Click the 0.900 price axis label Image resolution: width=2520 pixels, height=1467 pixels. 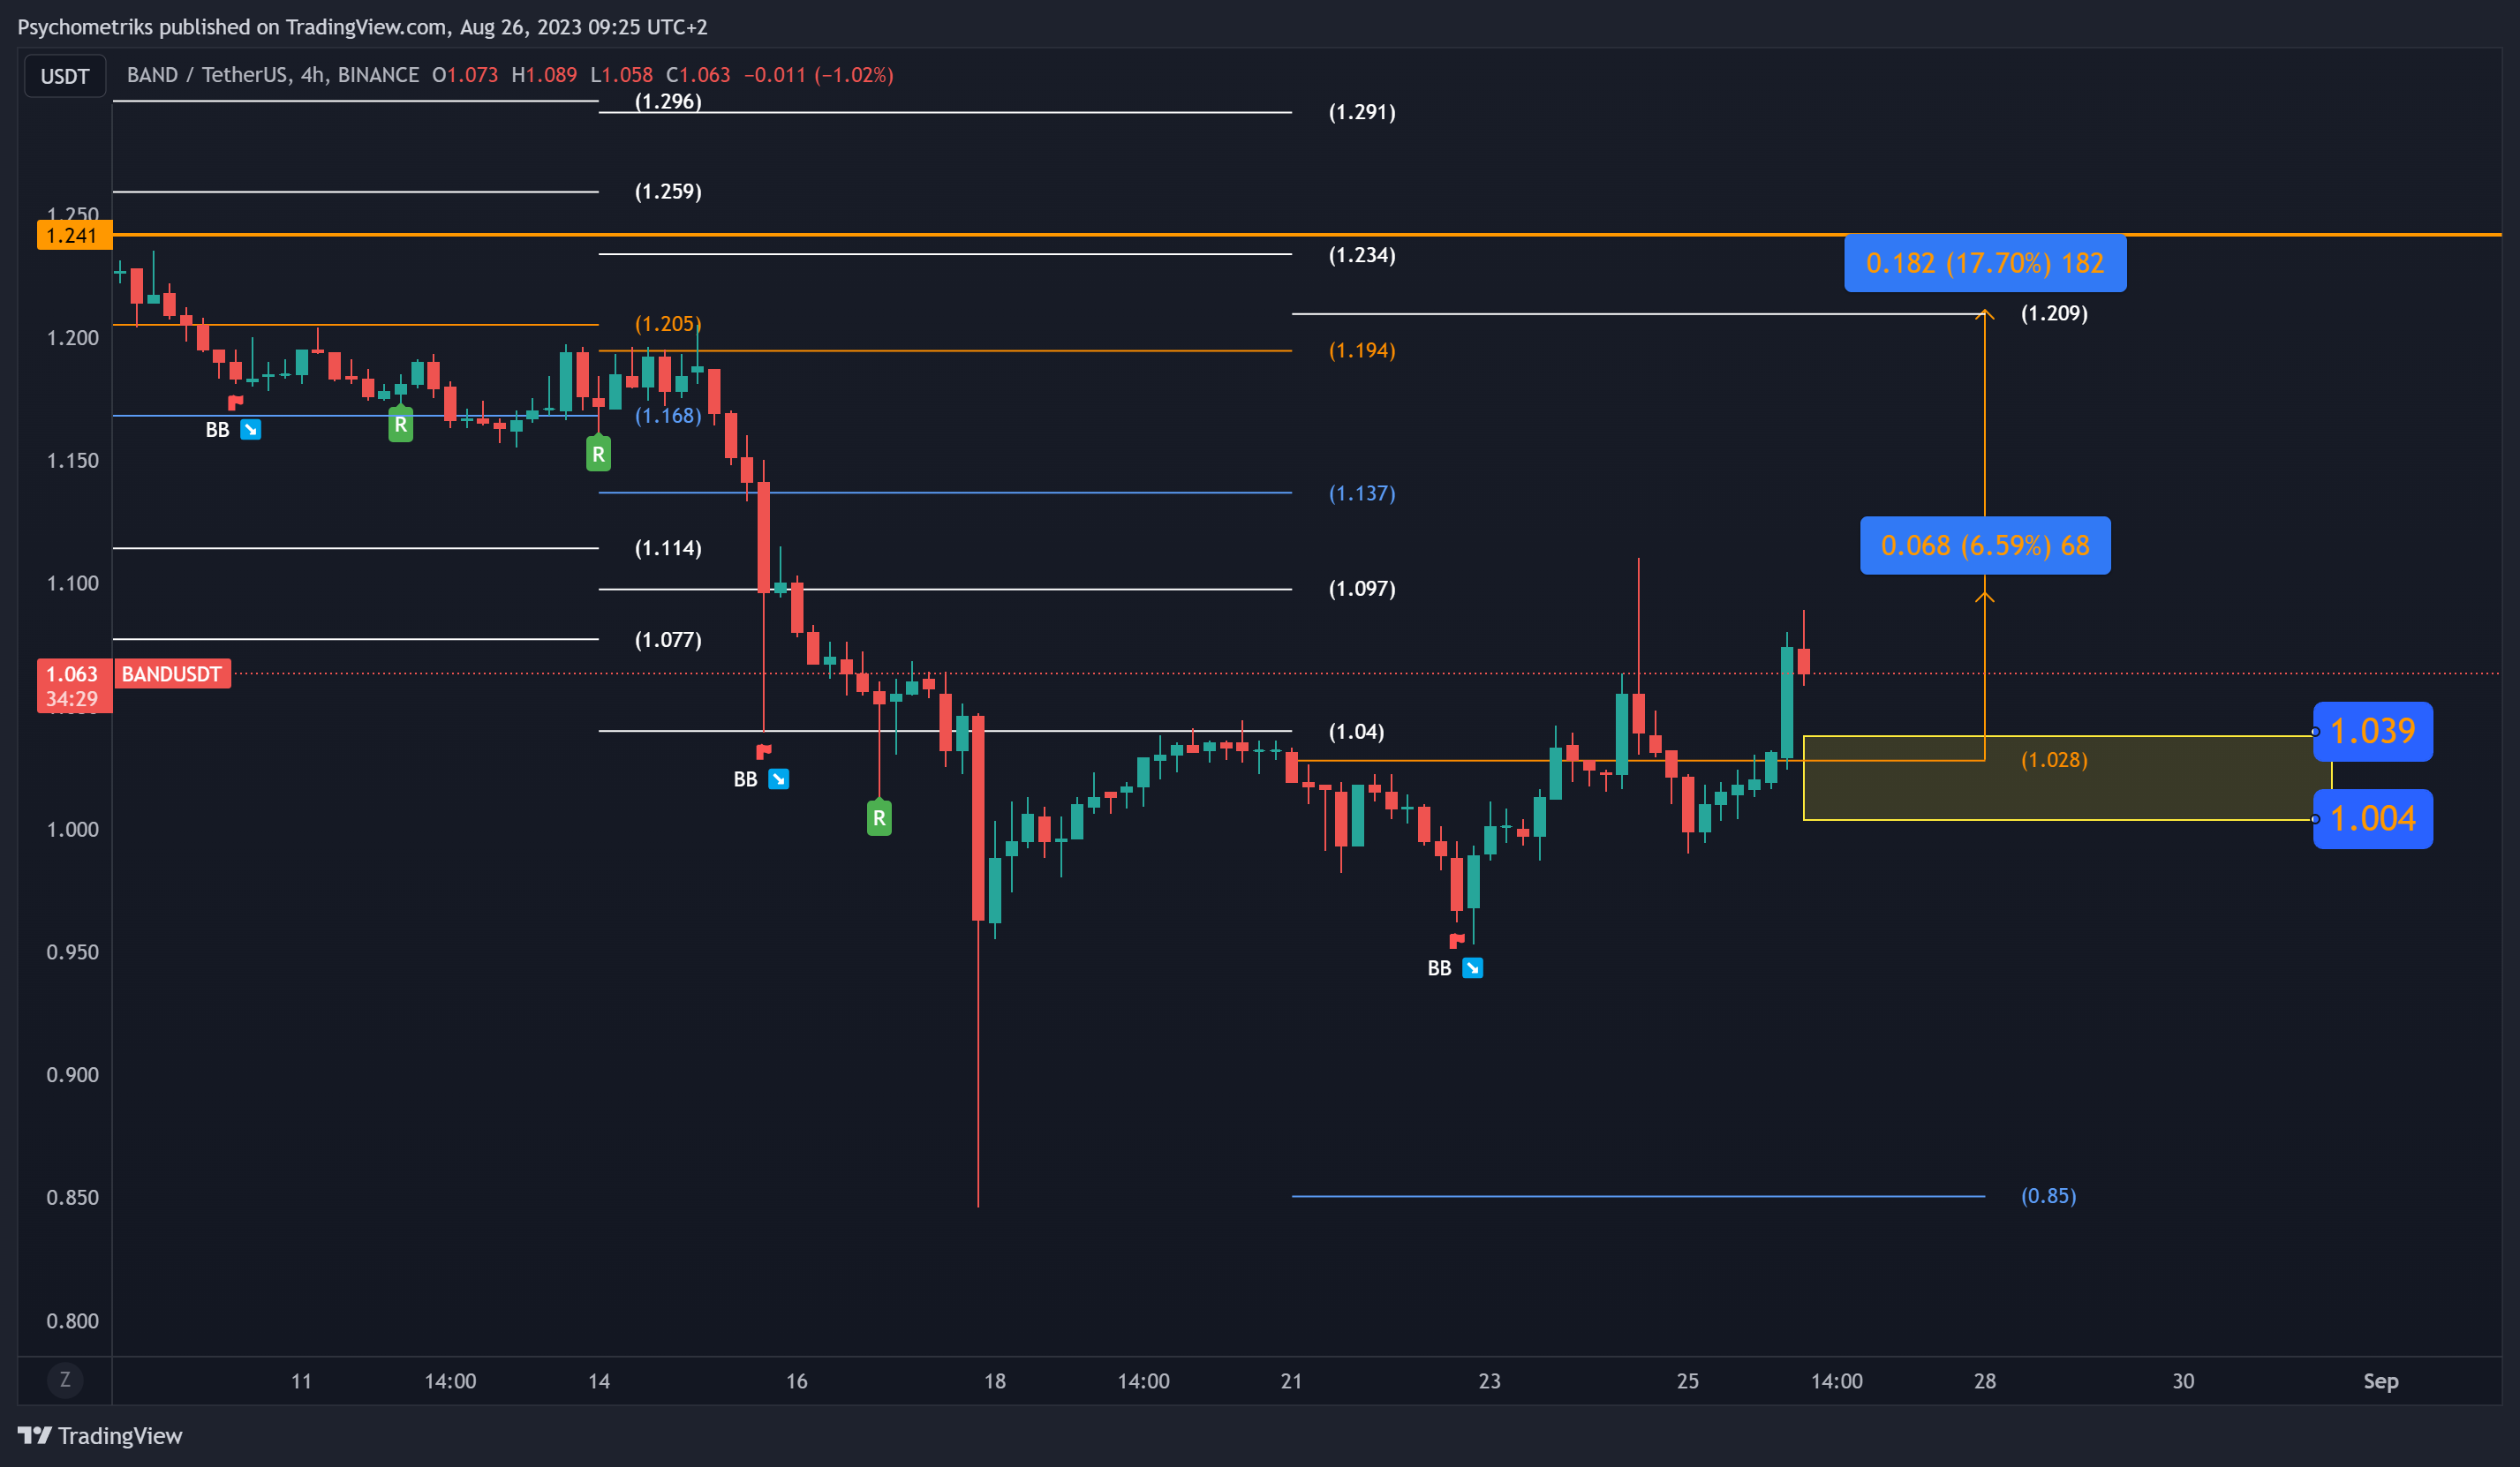[x=73, y=1075]
